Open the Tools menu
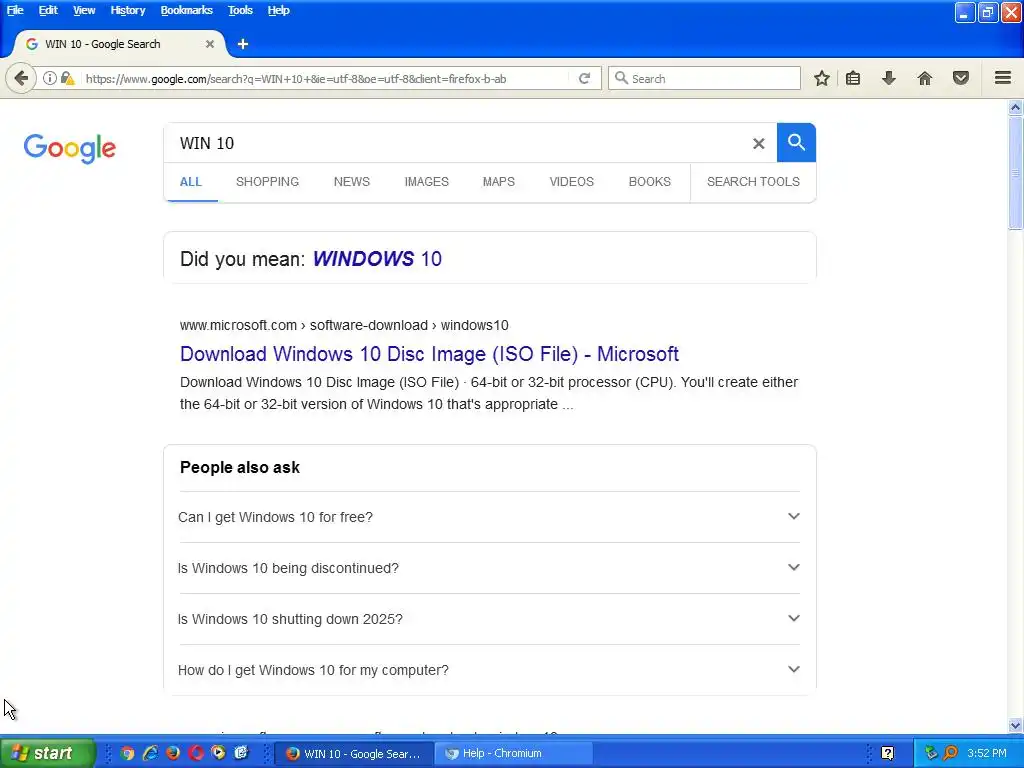The image size is (1024, 768). [240, 10]
